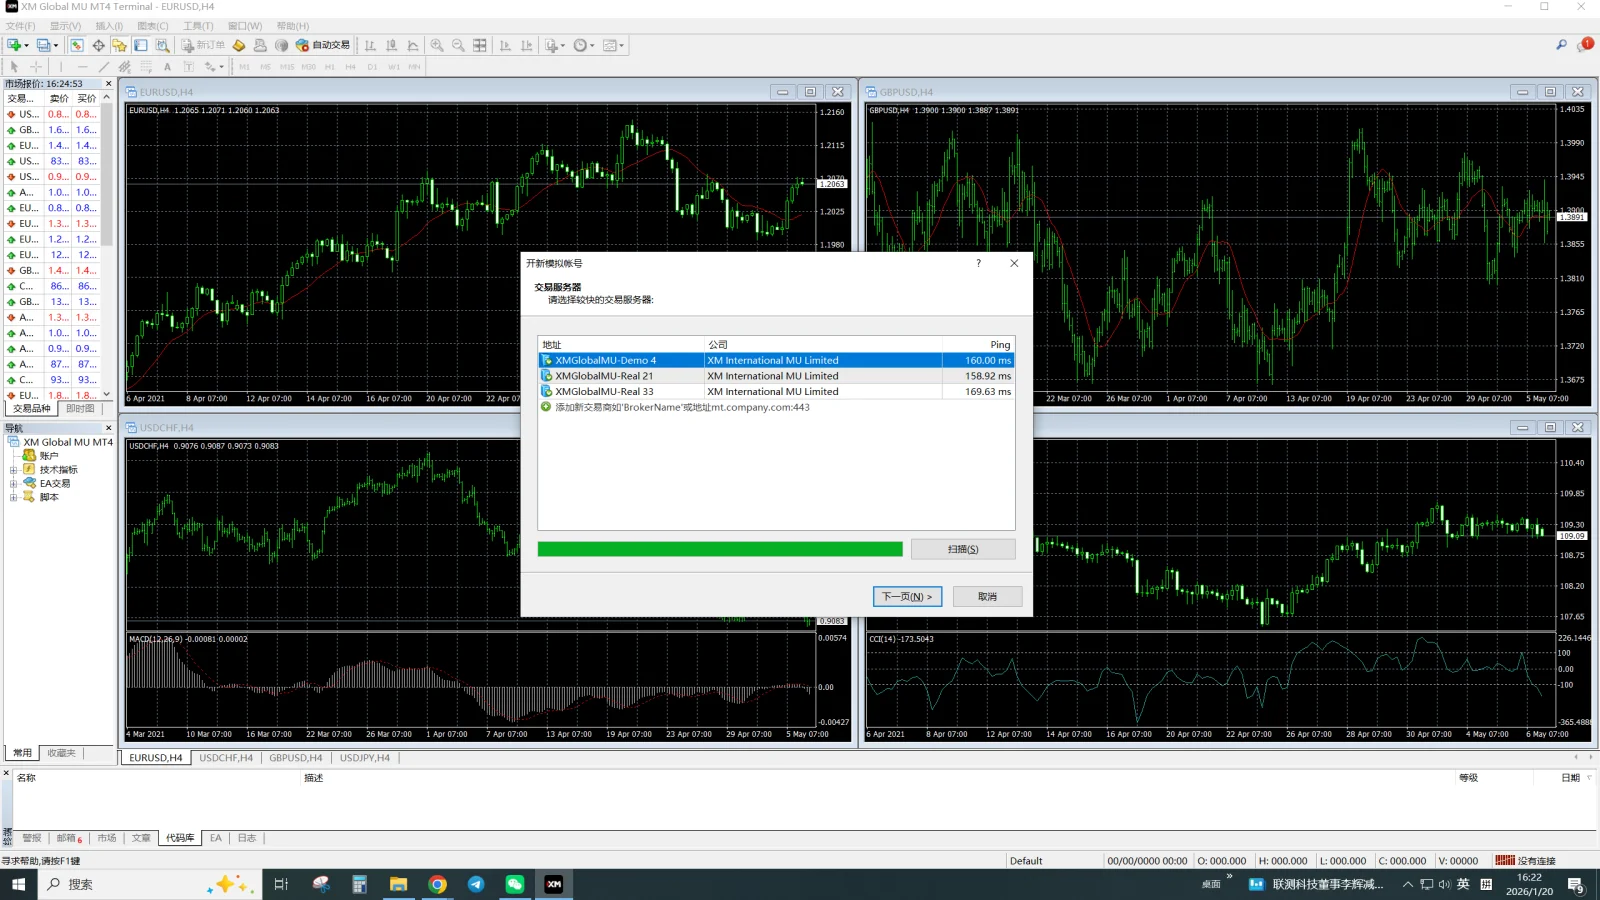
Task: Expand the 技术指标 node in Navigator
Action: pyautogui.click(x=14, y=469)
